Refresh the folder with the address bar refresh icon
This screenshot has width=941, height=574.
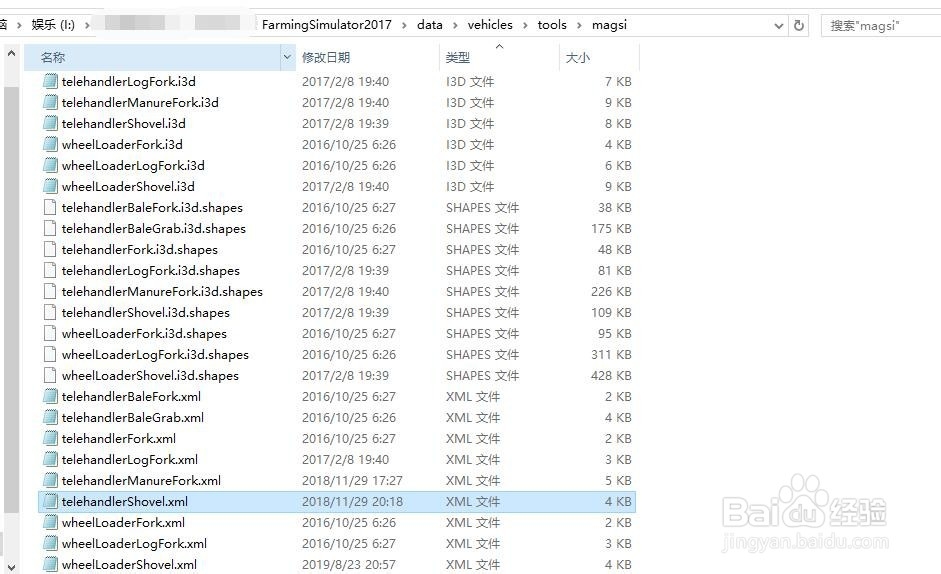click(x=799, y=25)
